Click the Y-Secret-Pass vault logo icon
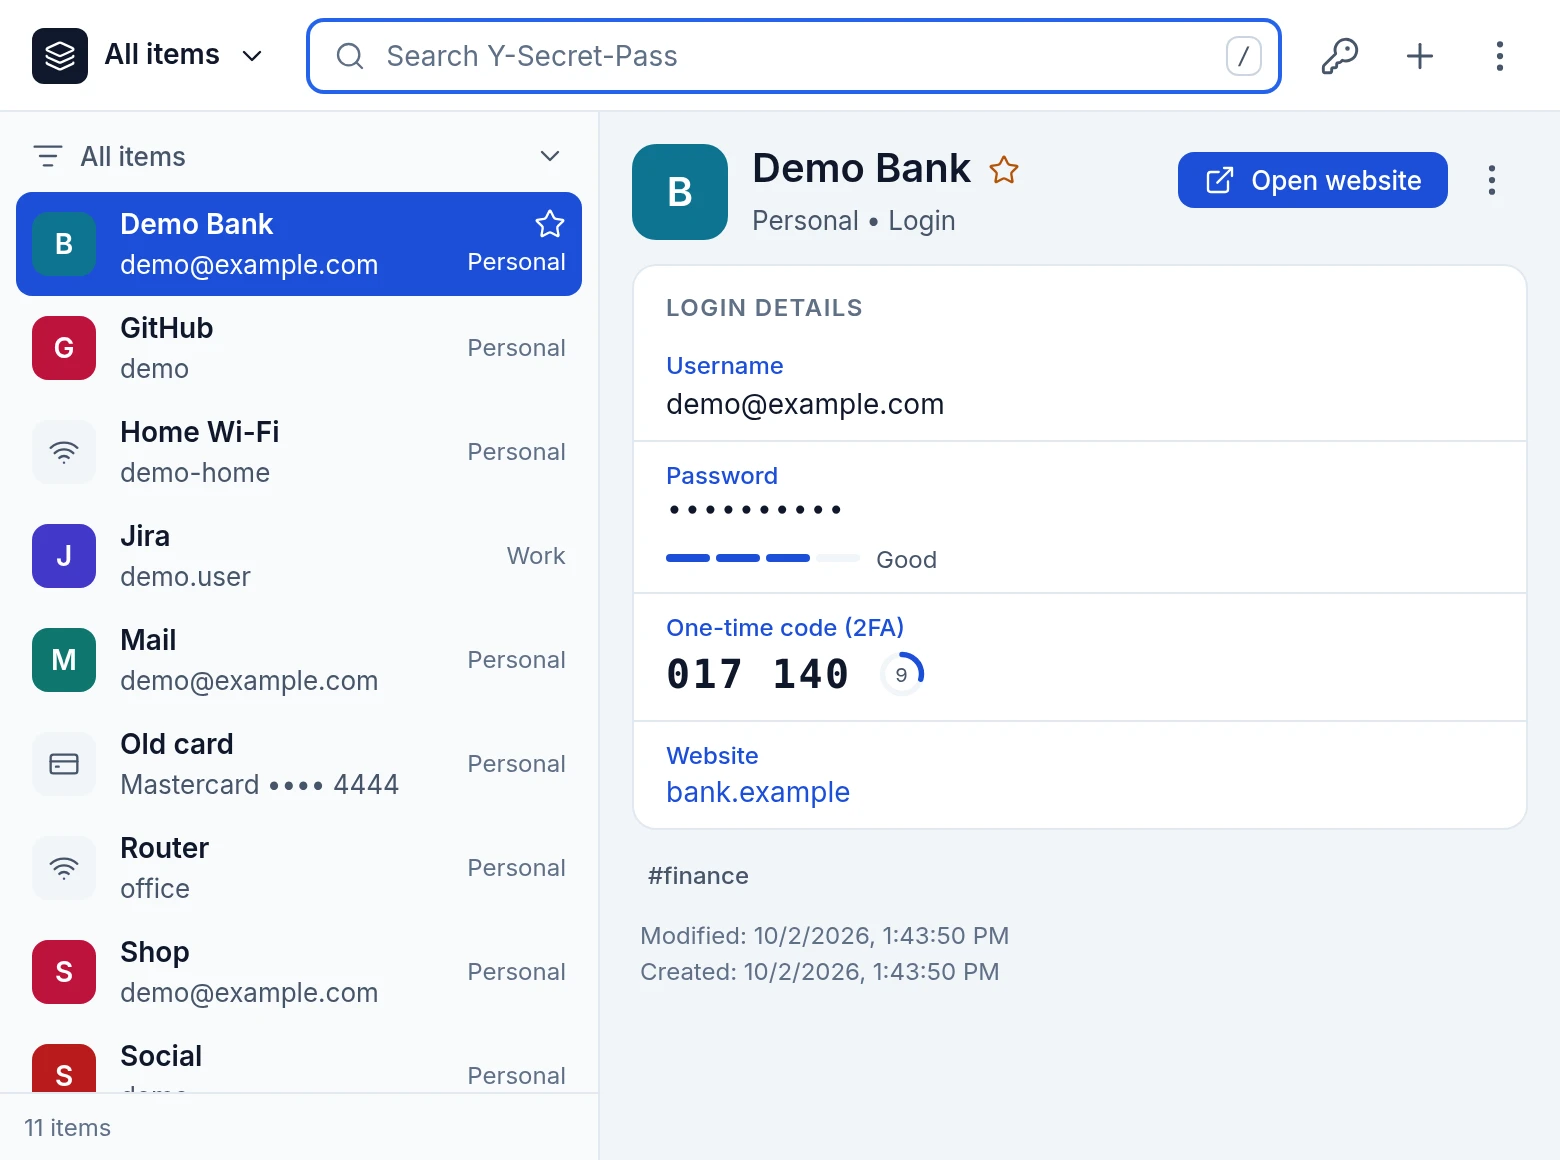The image size is (1560, 1160). (60, 56)
